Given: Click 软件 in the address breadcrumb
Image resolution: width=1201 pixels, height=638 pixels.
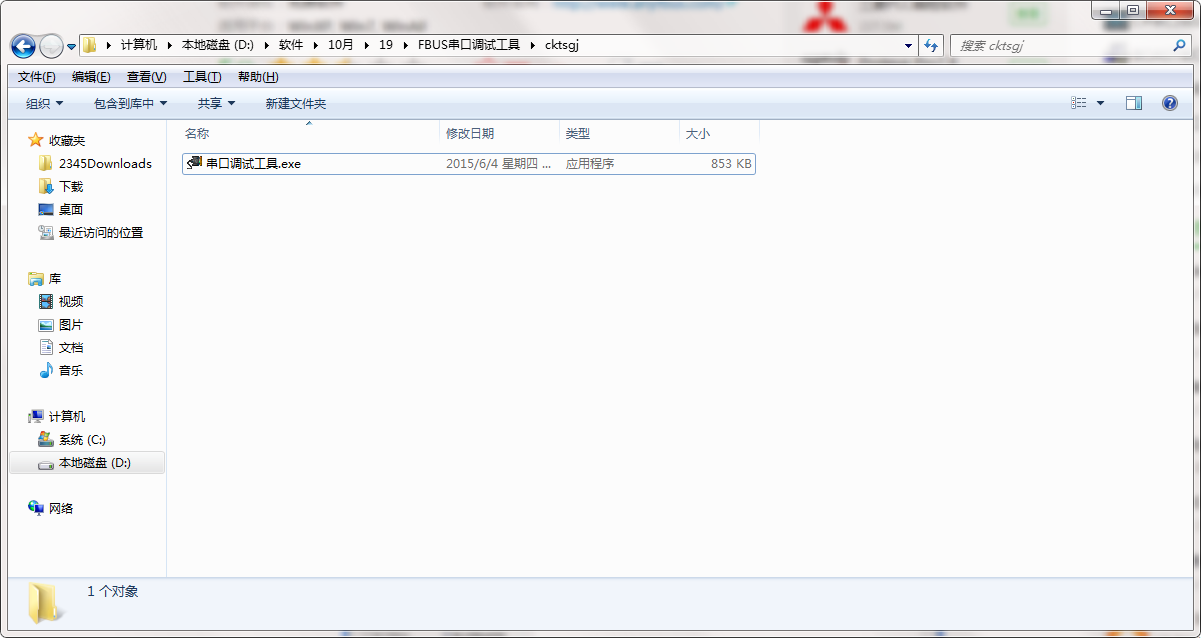Looking at the screenshot, I should pyautogui.click(x=291, y=45).
